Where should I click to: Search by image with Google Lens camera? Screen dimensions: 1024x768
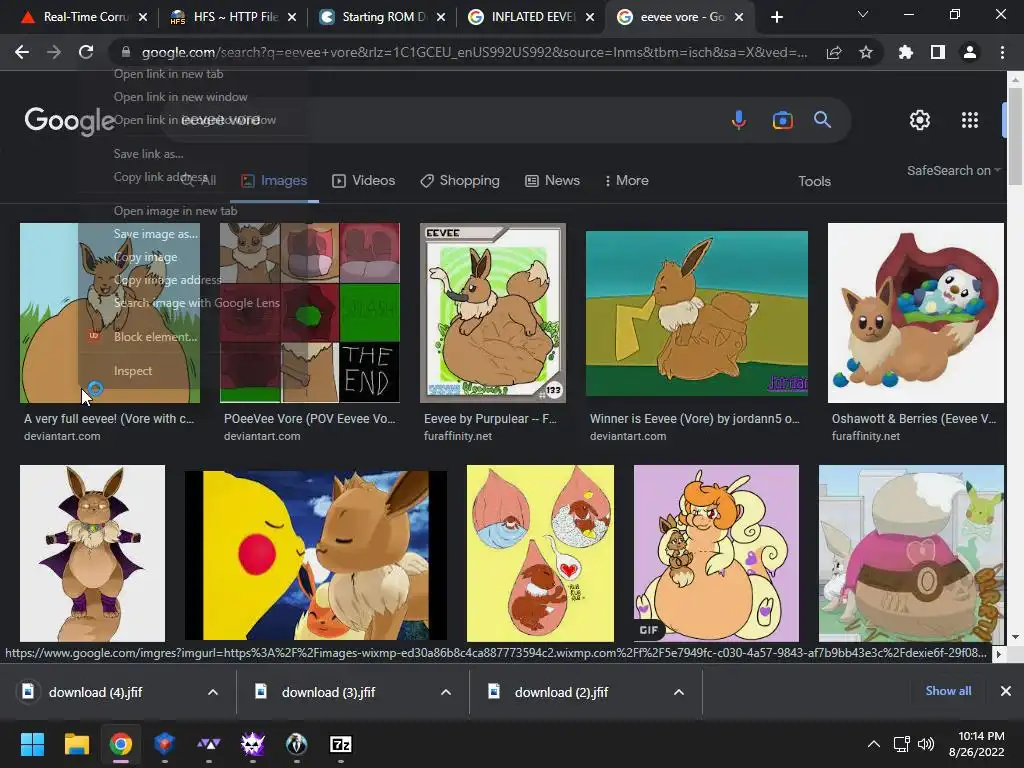(x=782, y=120)
